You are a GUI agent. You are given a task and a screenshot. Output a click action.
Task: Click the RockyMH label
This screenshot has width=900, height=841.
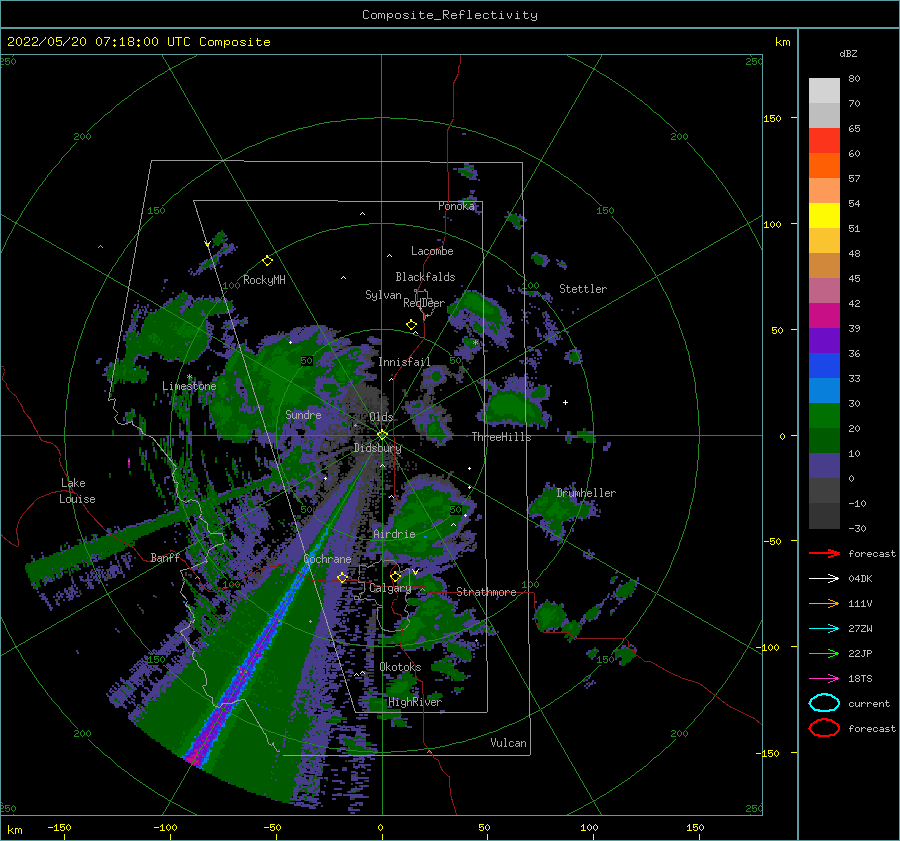click(264, 280)
